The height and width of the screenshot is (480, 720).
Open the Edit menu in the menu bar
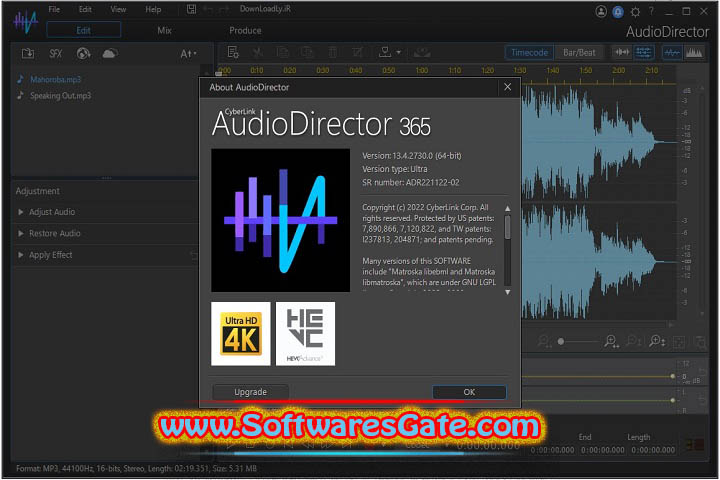pyautogui.click(x=85, y=9)
